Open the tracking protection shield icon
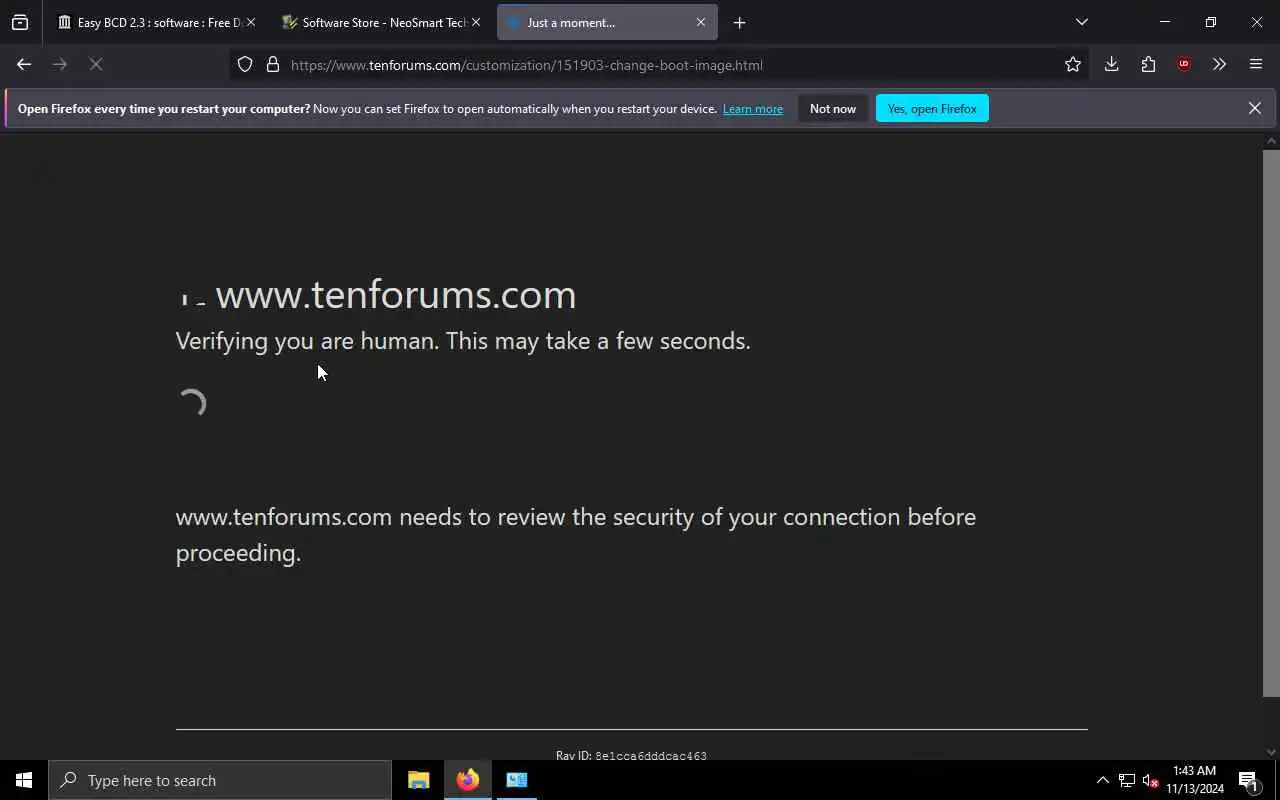This screenshot has width=1280, height=800. (245, 65)
